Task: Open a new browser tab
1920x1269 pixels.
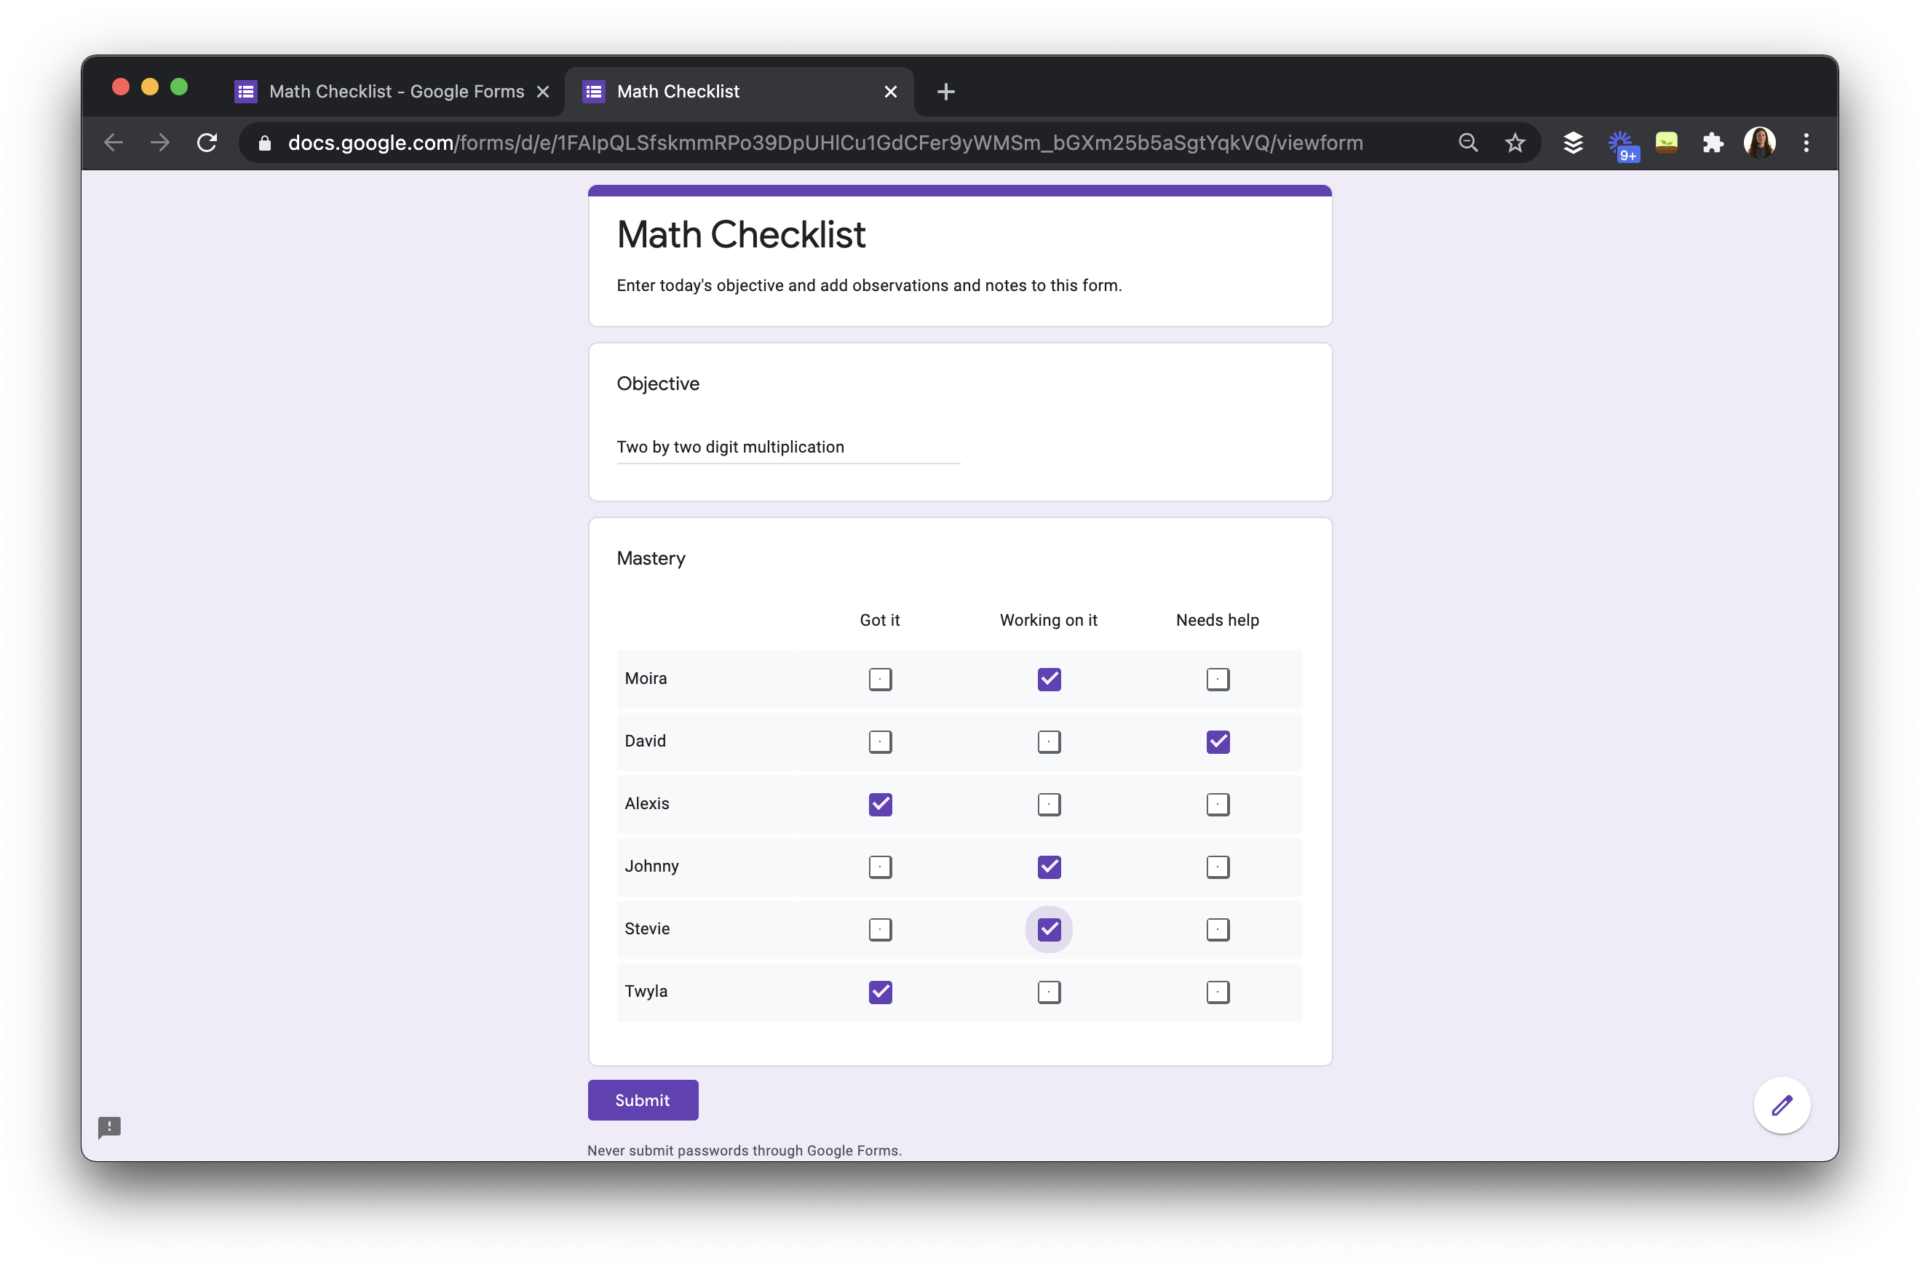Action: click(x=945, y=92)
